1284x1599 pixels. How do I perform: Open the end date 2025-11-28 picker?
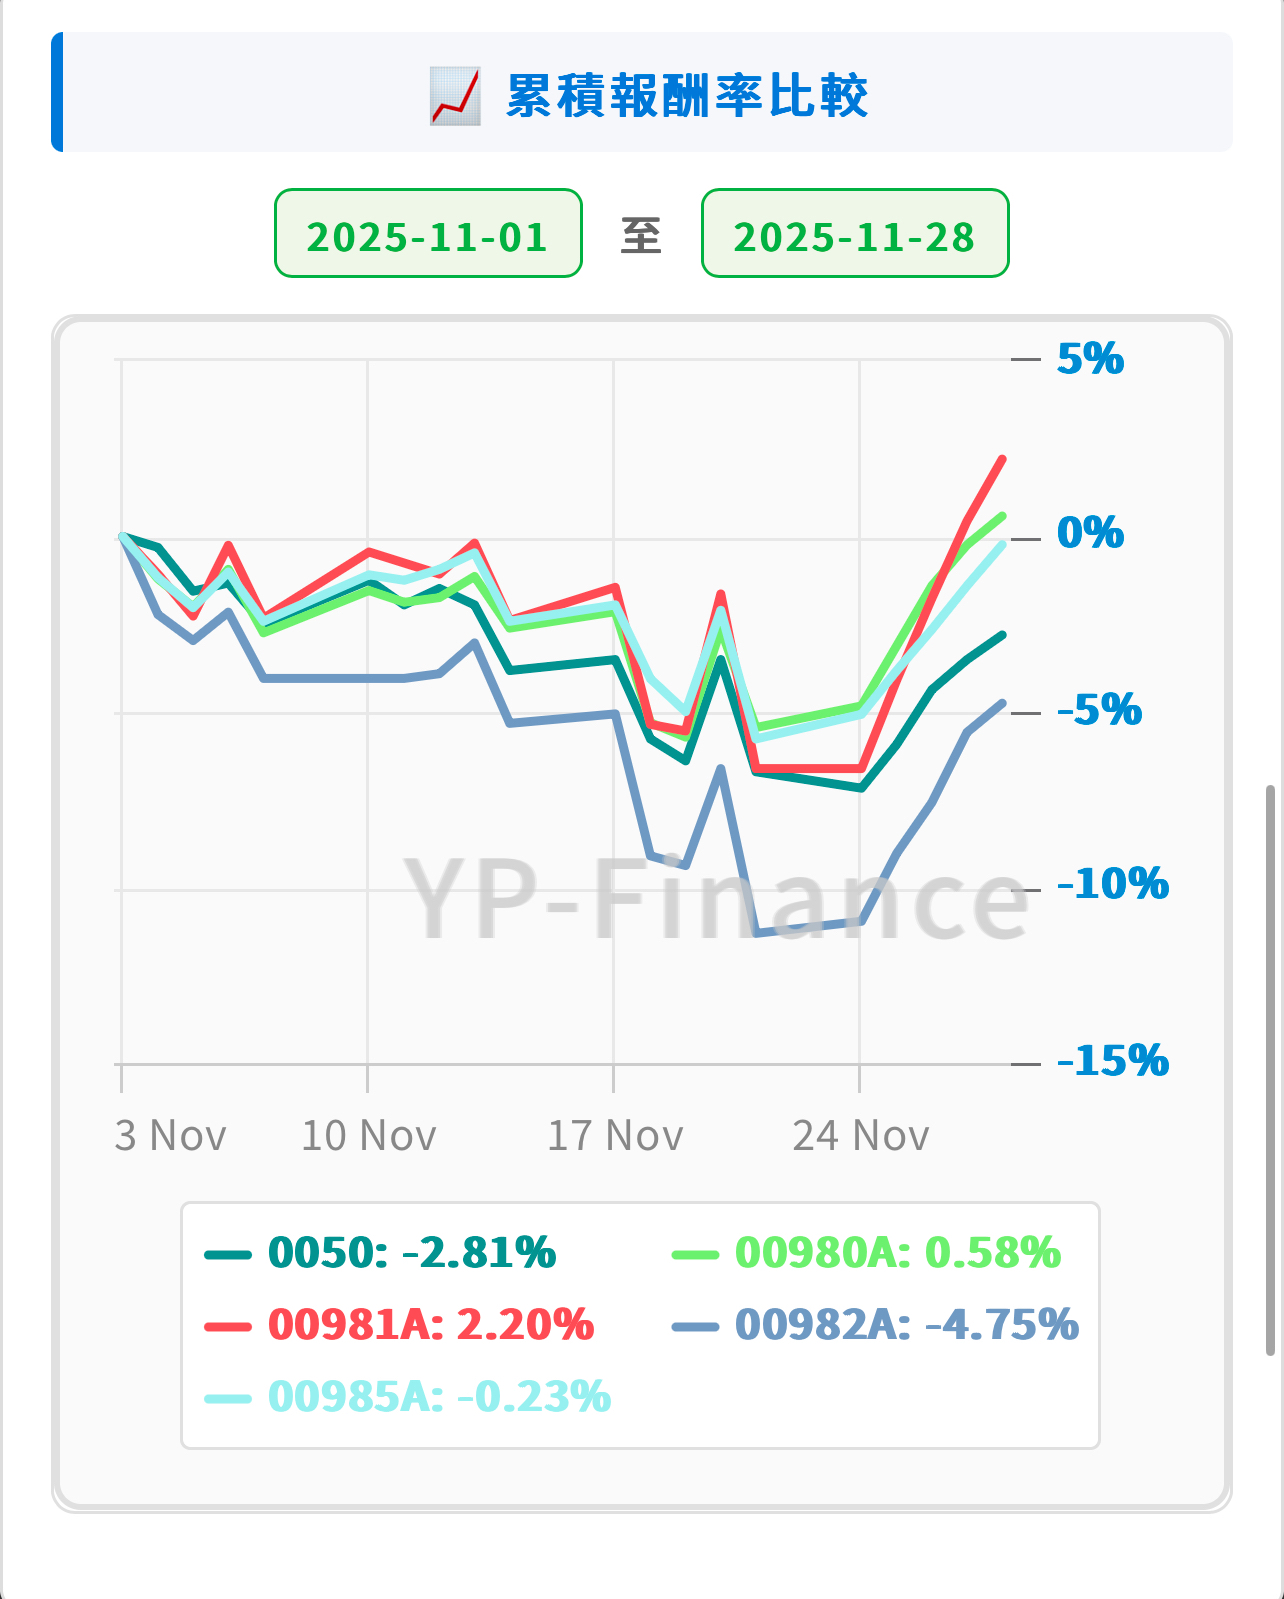[x=855, y=234]
